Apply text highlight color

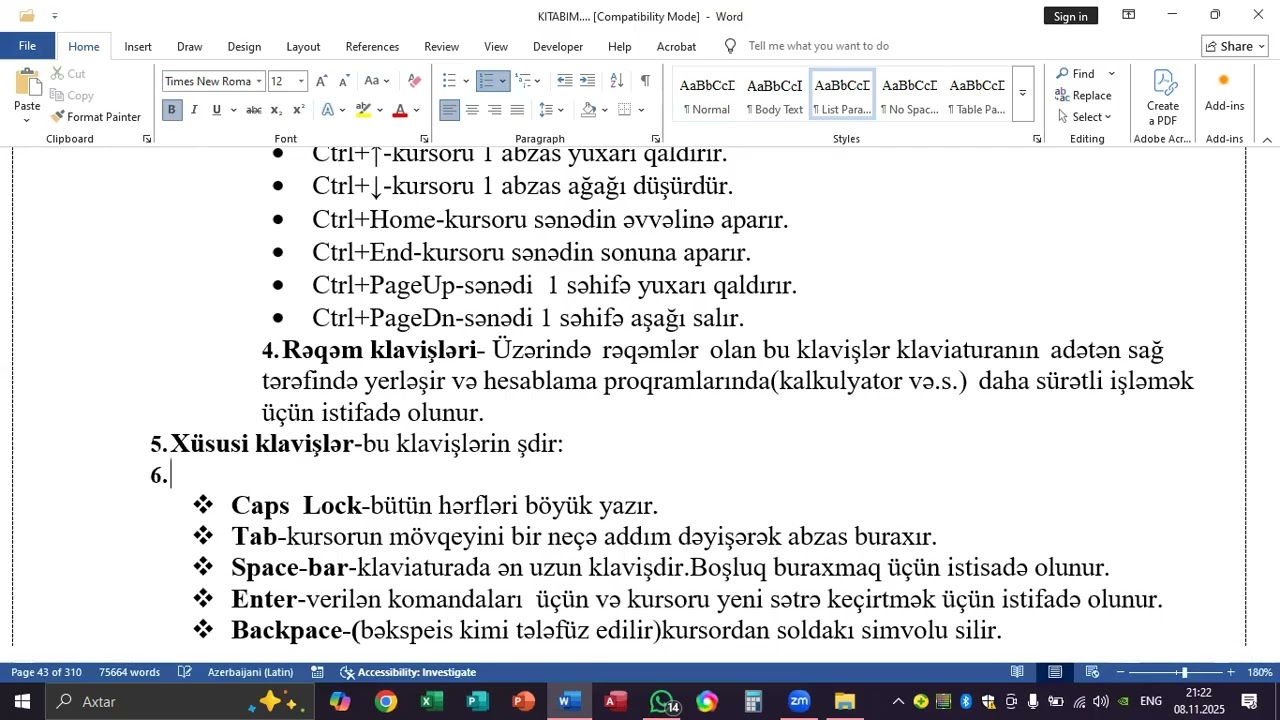[x=363, y=110]
